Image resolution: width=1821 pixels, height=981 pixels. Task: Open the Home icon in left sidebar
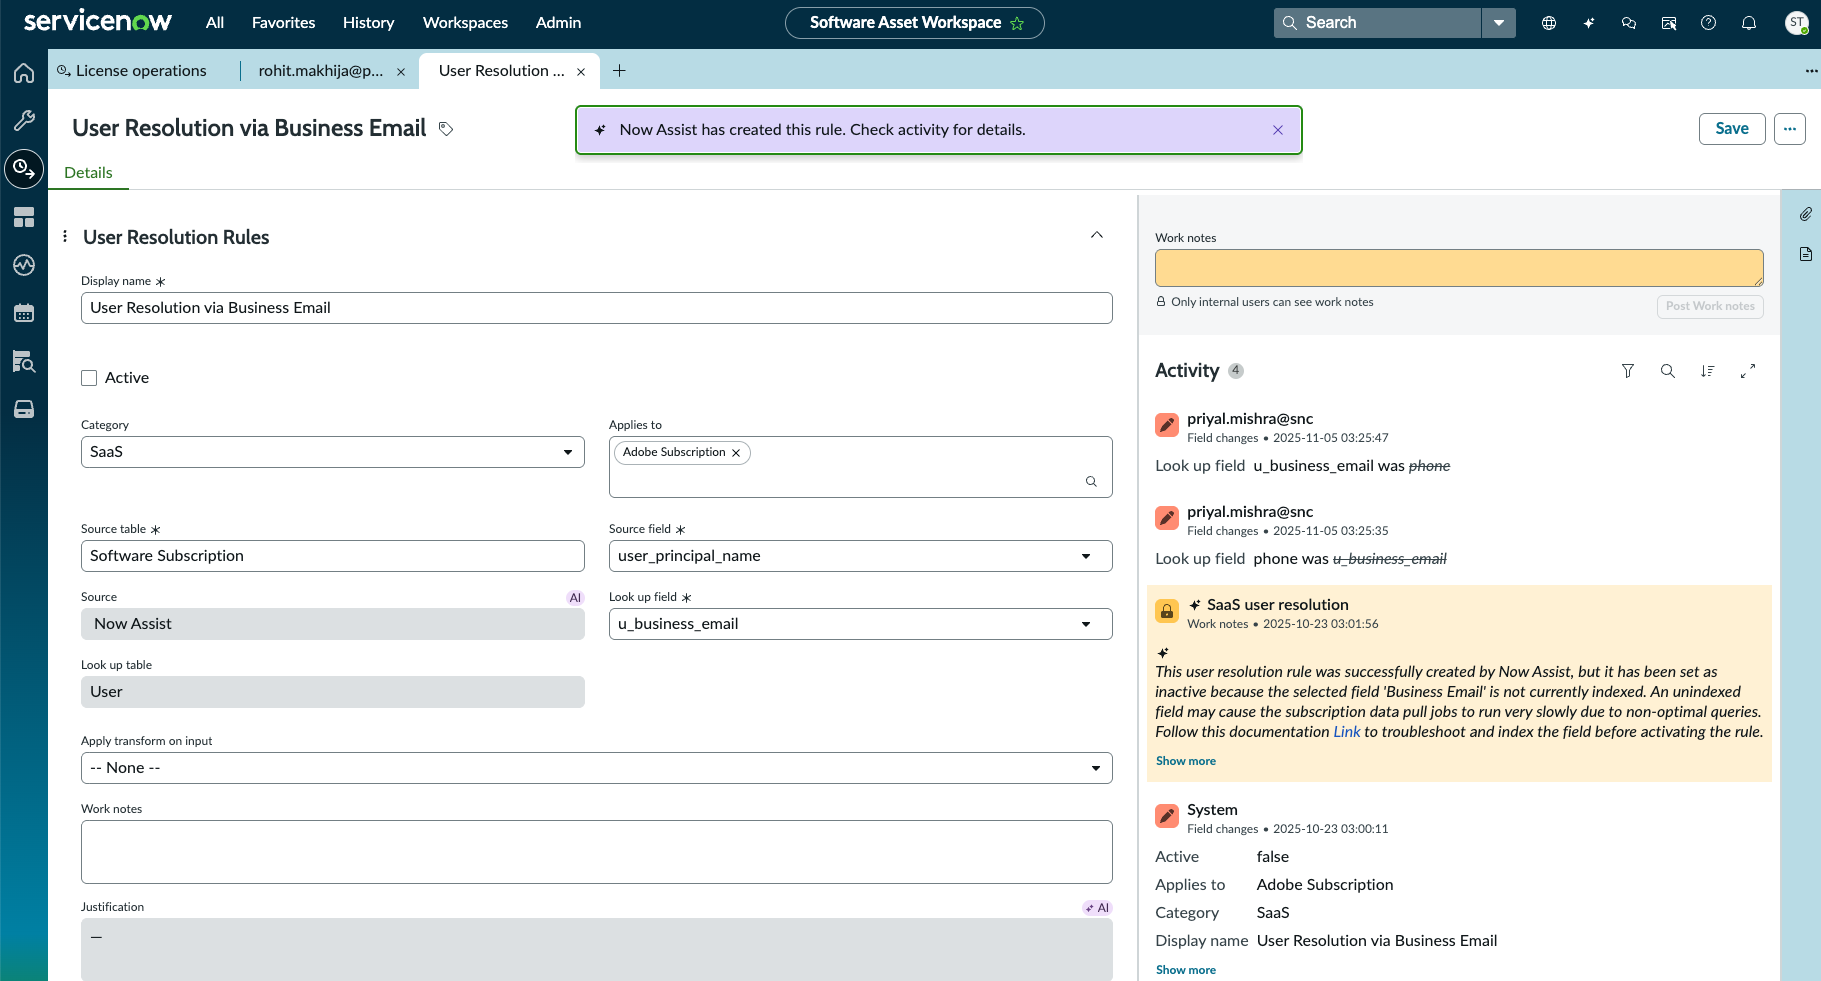click(x=24, y=73)
